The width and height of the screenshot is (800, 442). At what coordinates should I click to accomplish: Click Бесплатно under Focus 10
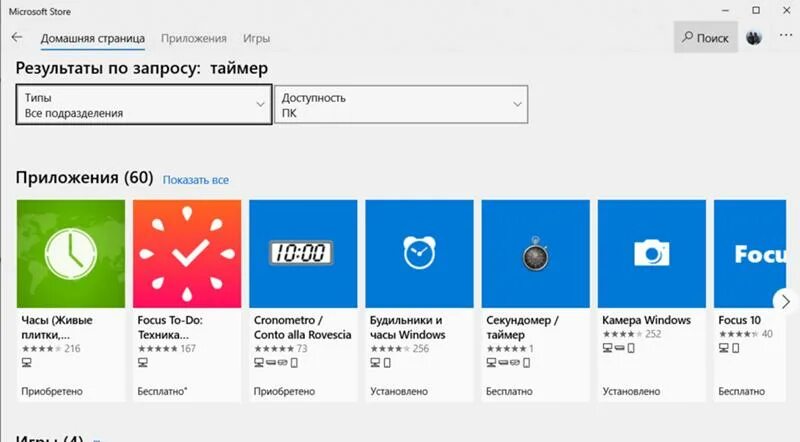[x=741, y=391]
